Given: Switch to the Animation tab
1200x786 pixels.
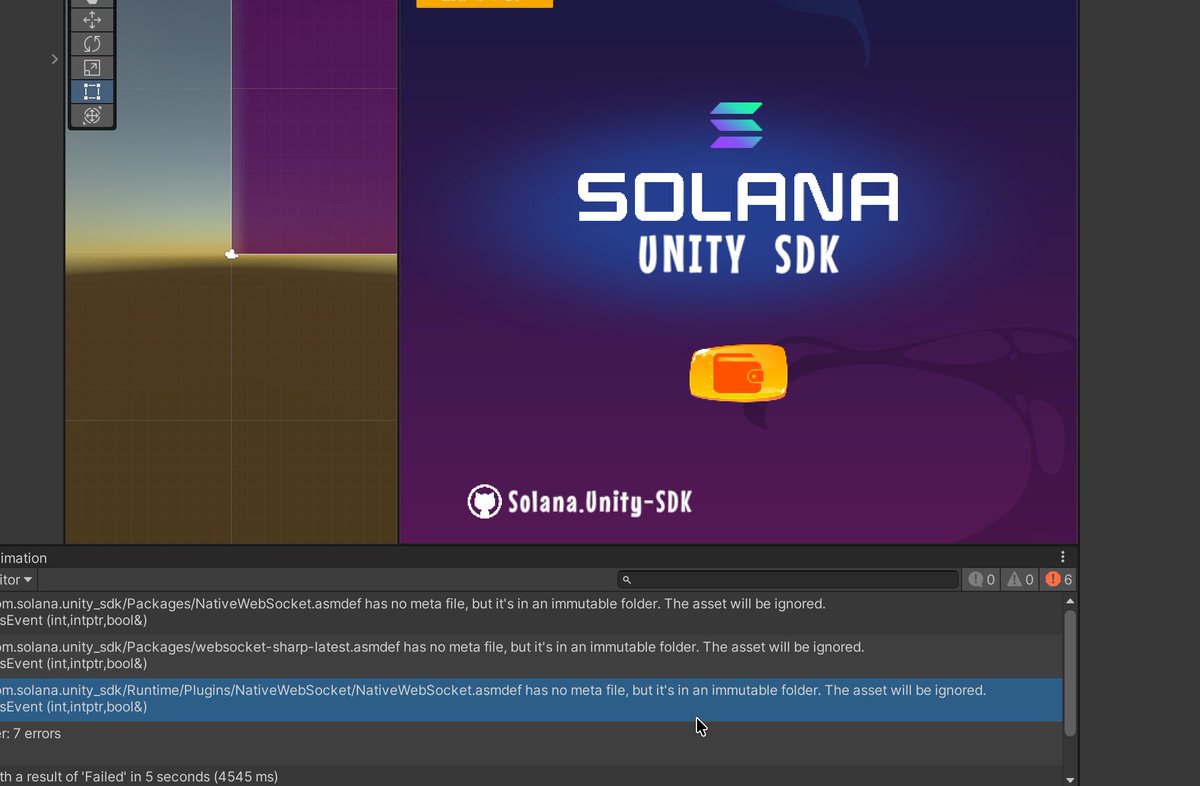Looking at the screenshot, I should coord(24,558).
